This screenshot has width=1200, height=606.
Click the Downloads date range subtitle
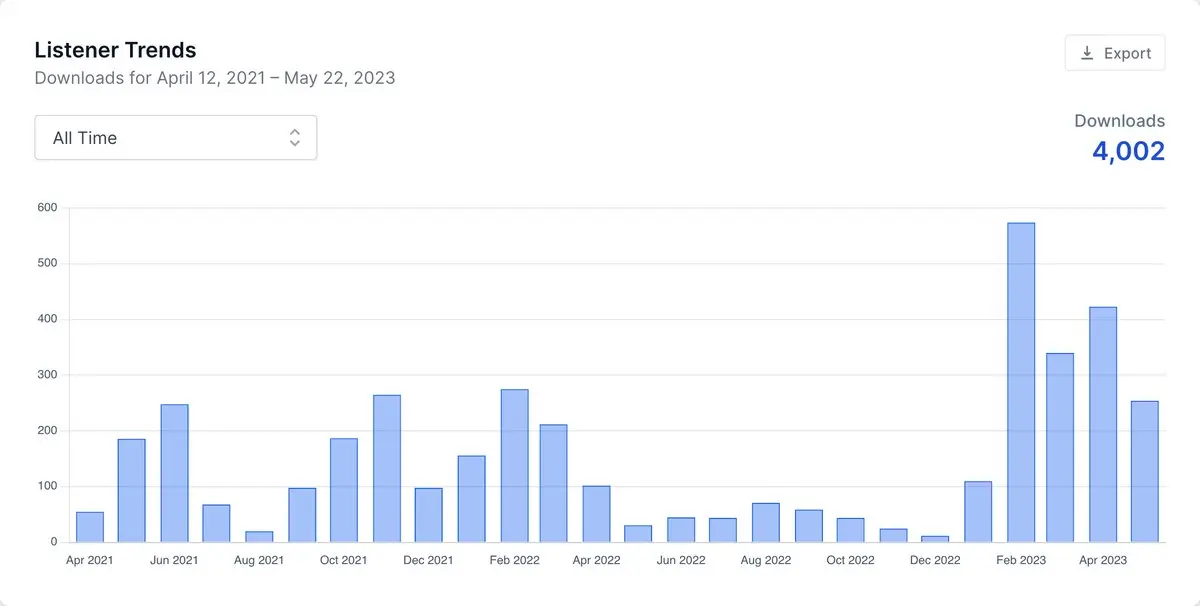click(215, 78)
